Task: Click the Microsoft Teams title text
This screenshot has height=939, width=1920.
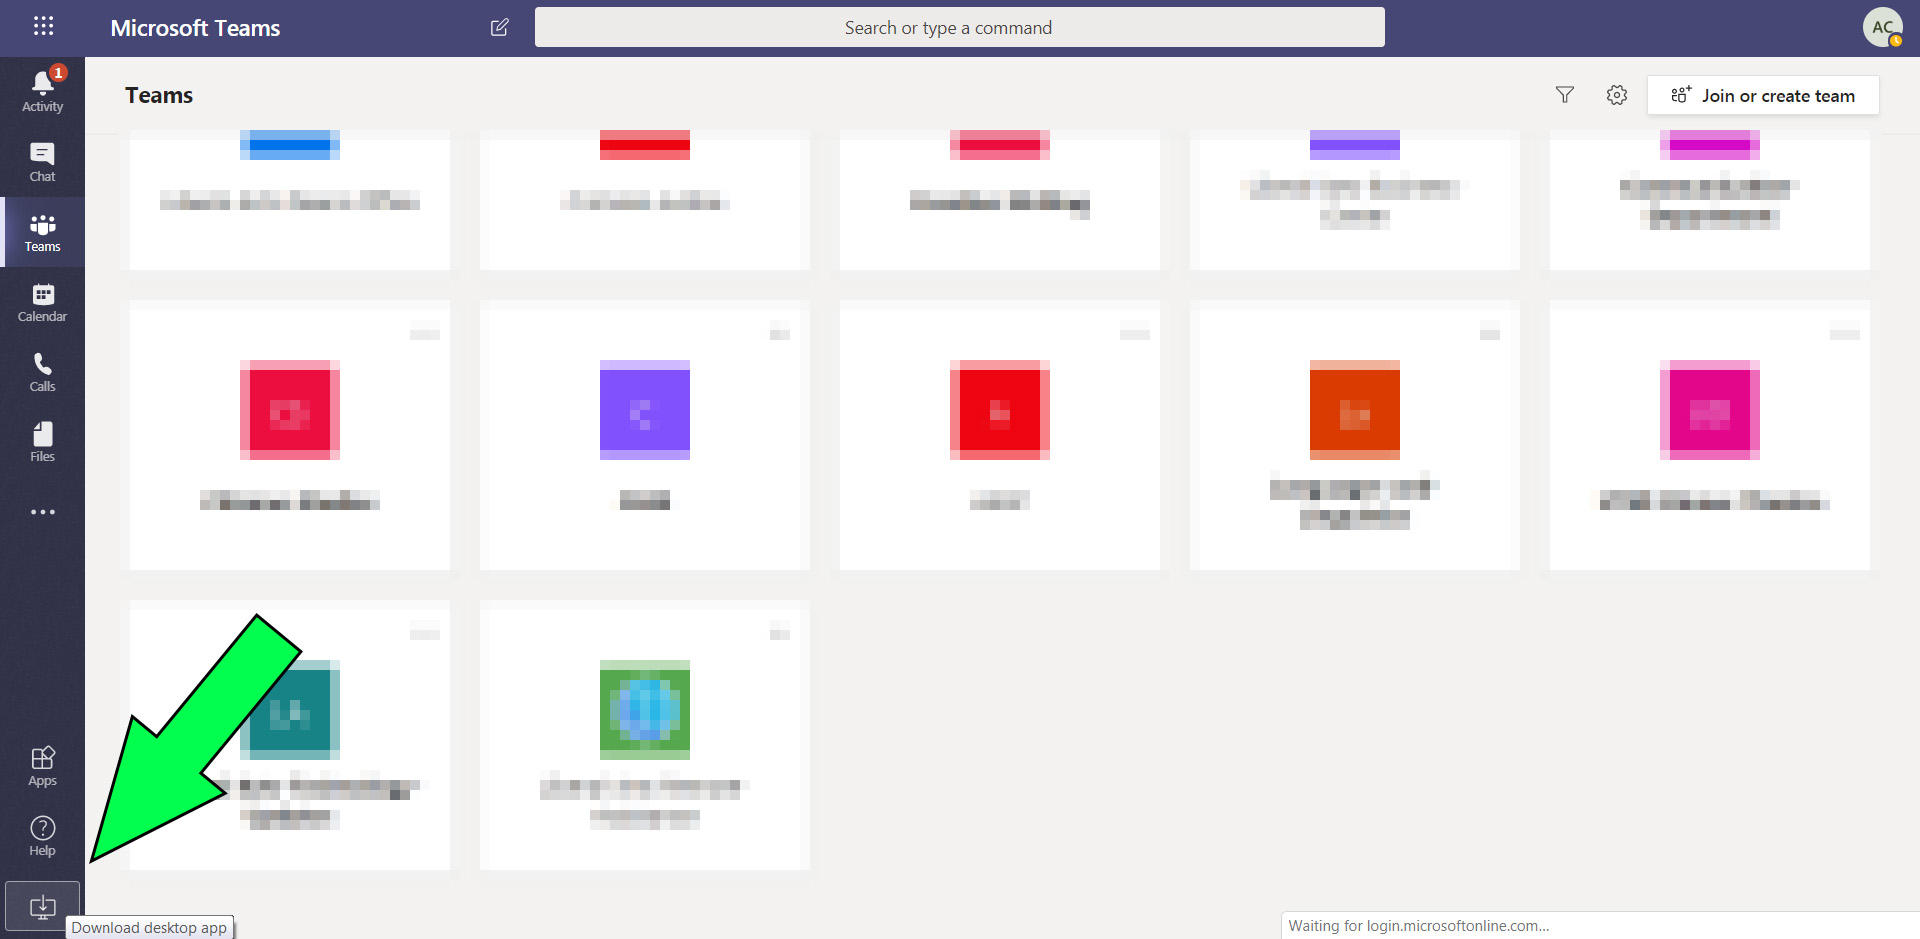Action: (x=195, y=28)
